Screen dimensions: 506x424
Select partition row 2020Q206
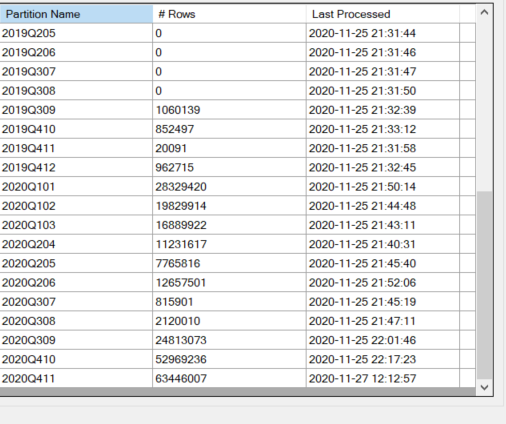point(238,283)
